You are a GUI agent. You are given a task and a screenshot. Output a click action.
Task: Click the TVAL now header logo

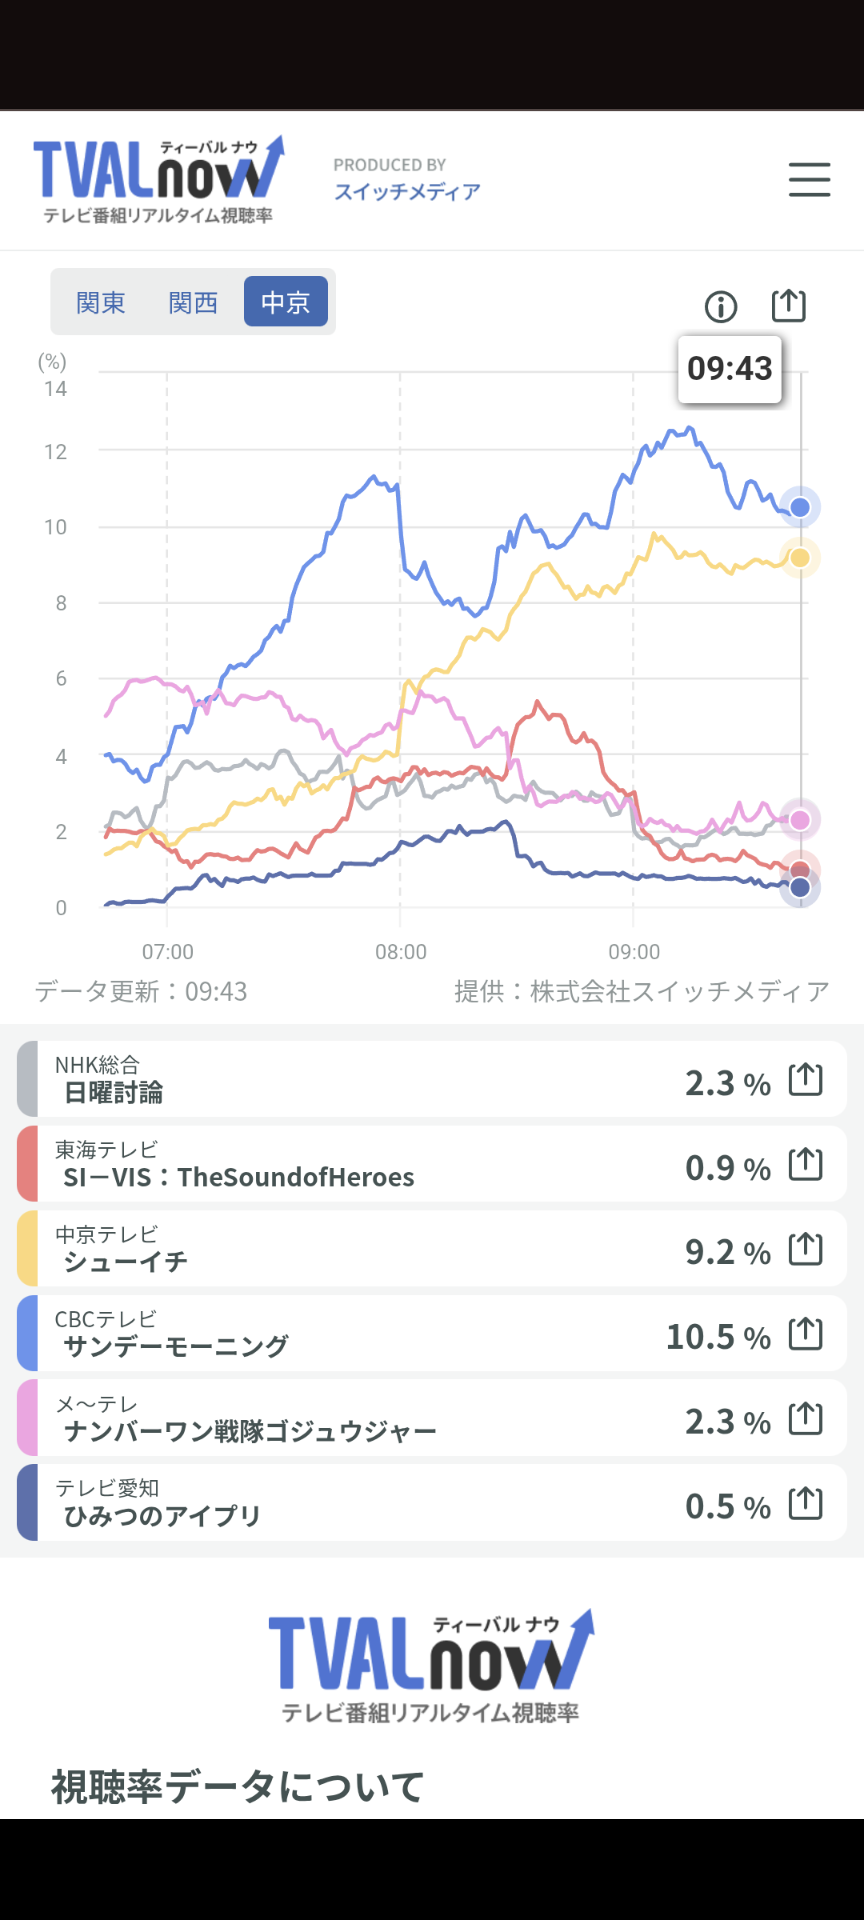(x=158, y=180)
